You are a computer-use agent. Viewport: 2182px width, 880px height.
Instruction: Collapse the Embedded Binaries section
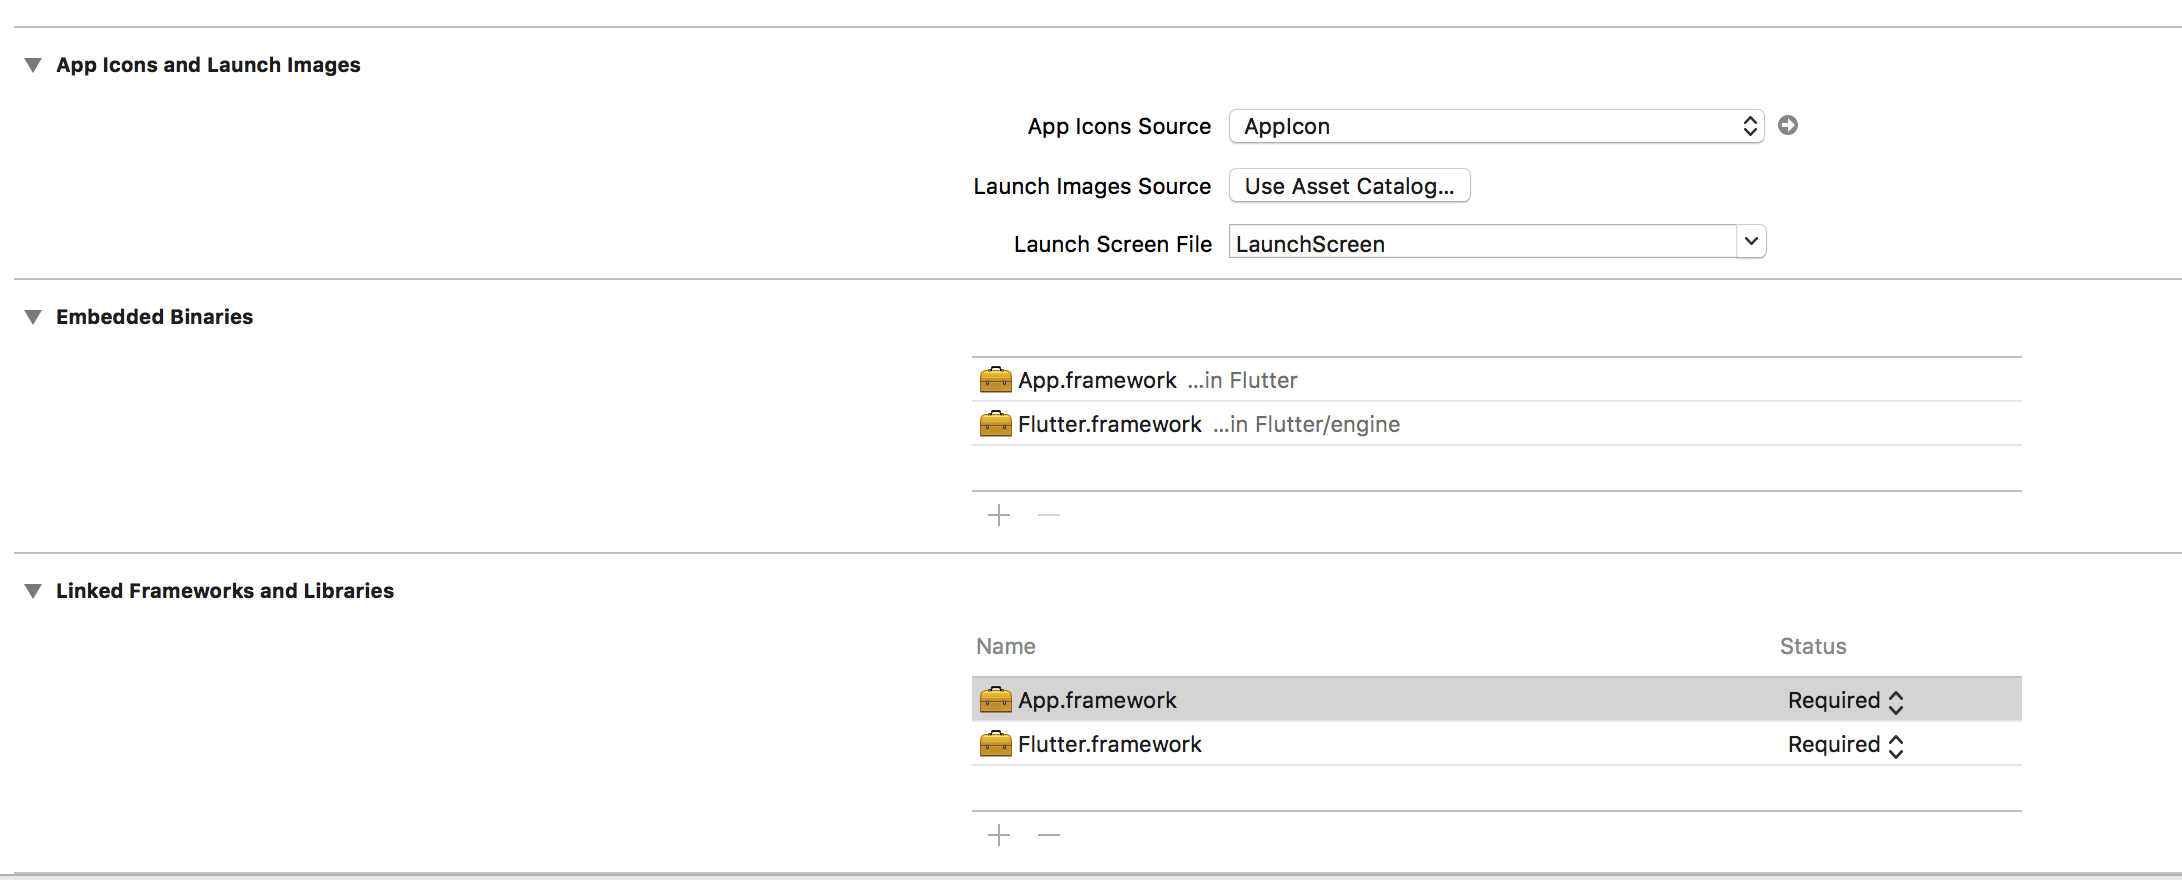(x=33, y=317)
